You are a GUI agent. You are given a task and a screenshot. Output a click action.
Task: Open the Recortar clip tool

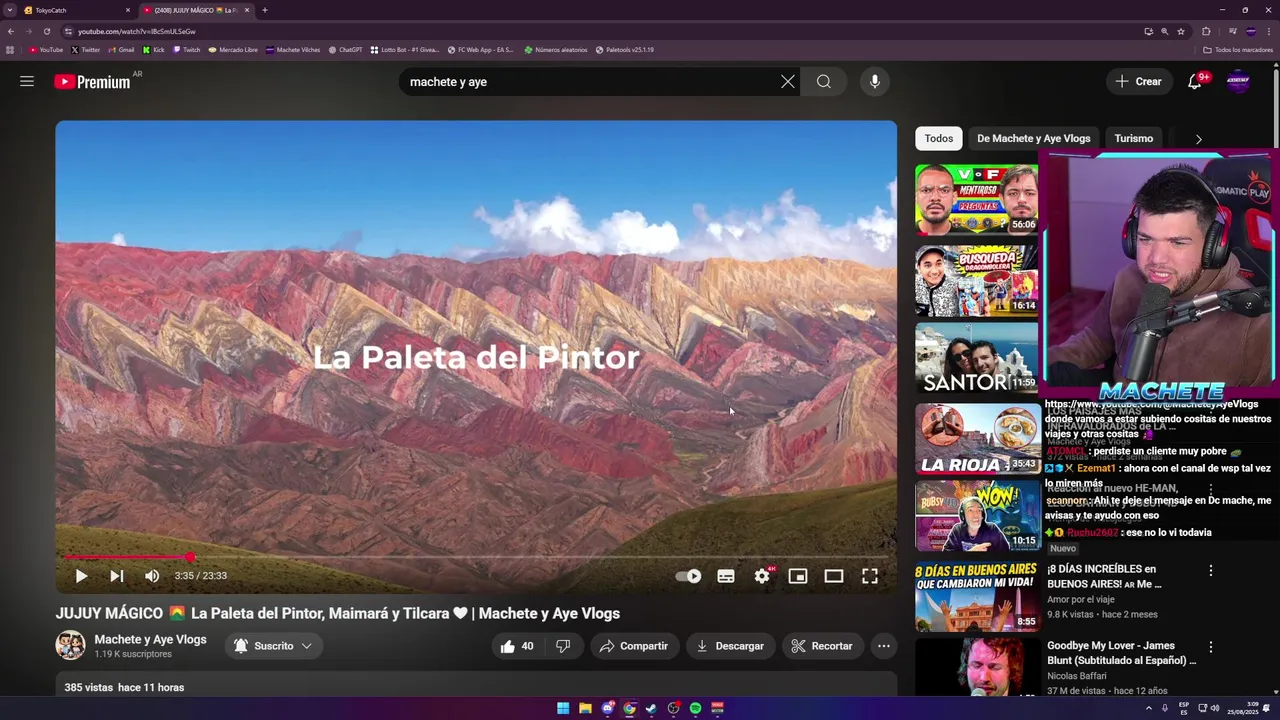pyautogui.click(x=821, y=646)
